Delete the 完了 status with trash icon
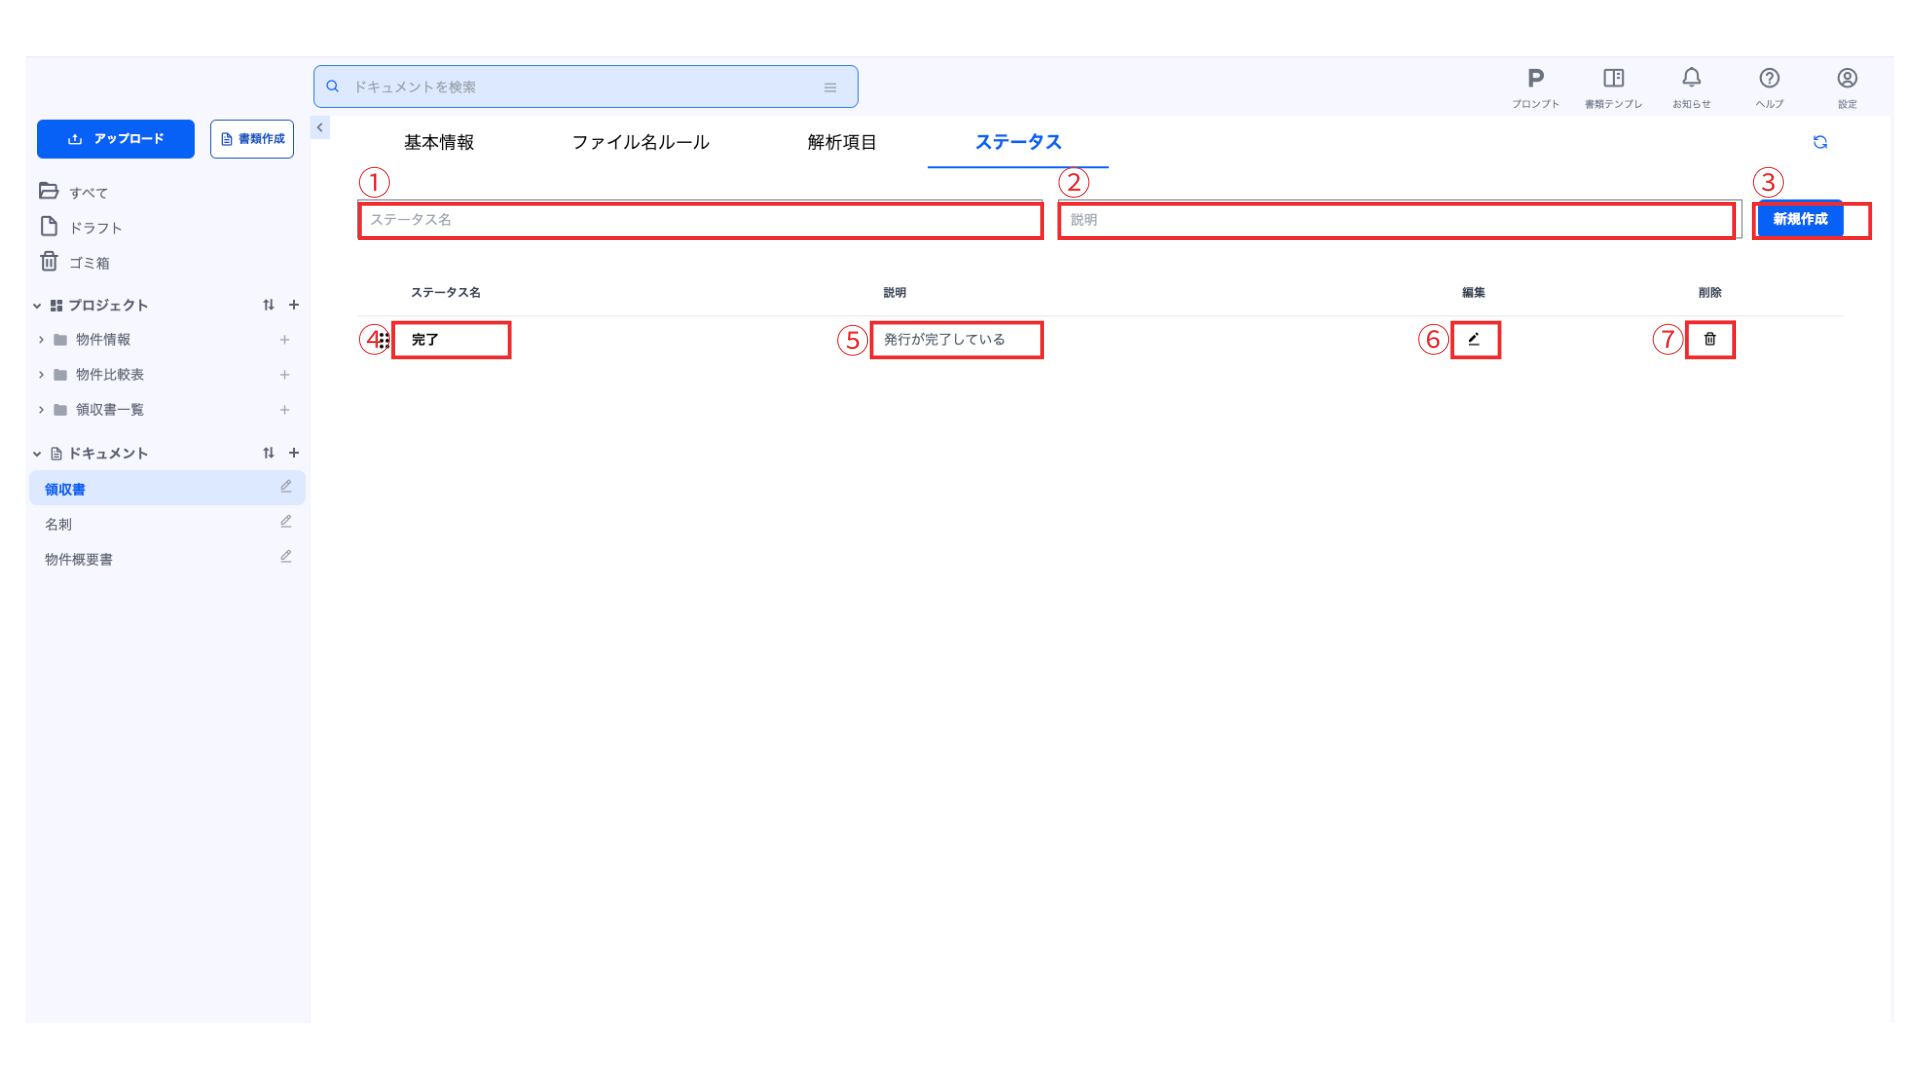This screenshot has width=1920, height=1080. 1710,339
